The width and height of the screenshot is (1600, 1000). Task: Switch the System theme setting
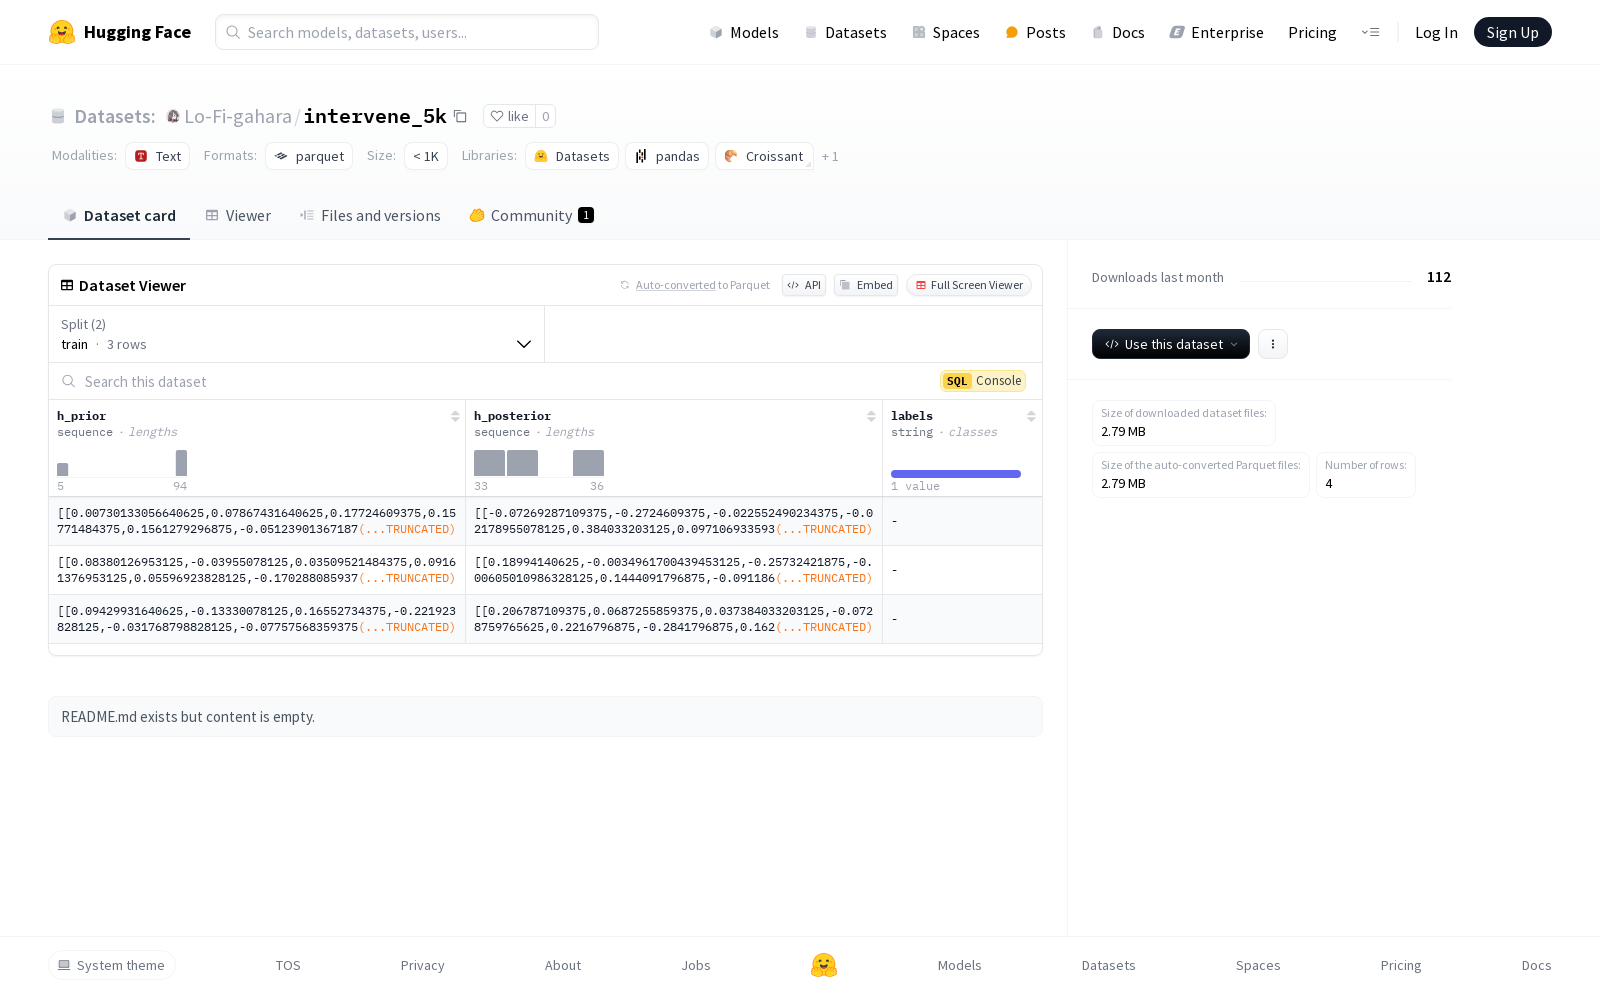point(112,965)
